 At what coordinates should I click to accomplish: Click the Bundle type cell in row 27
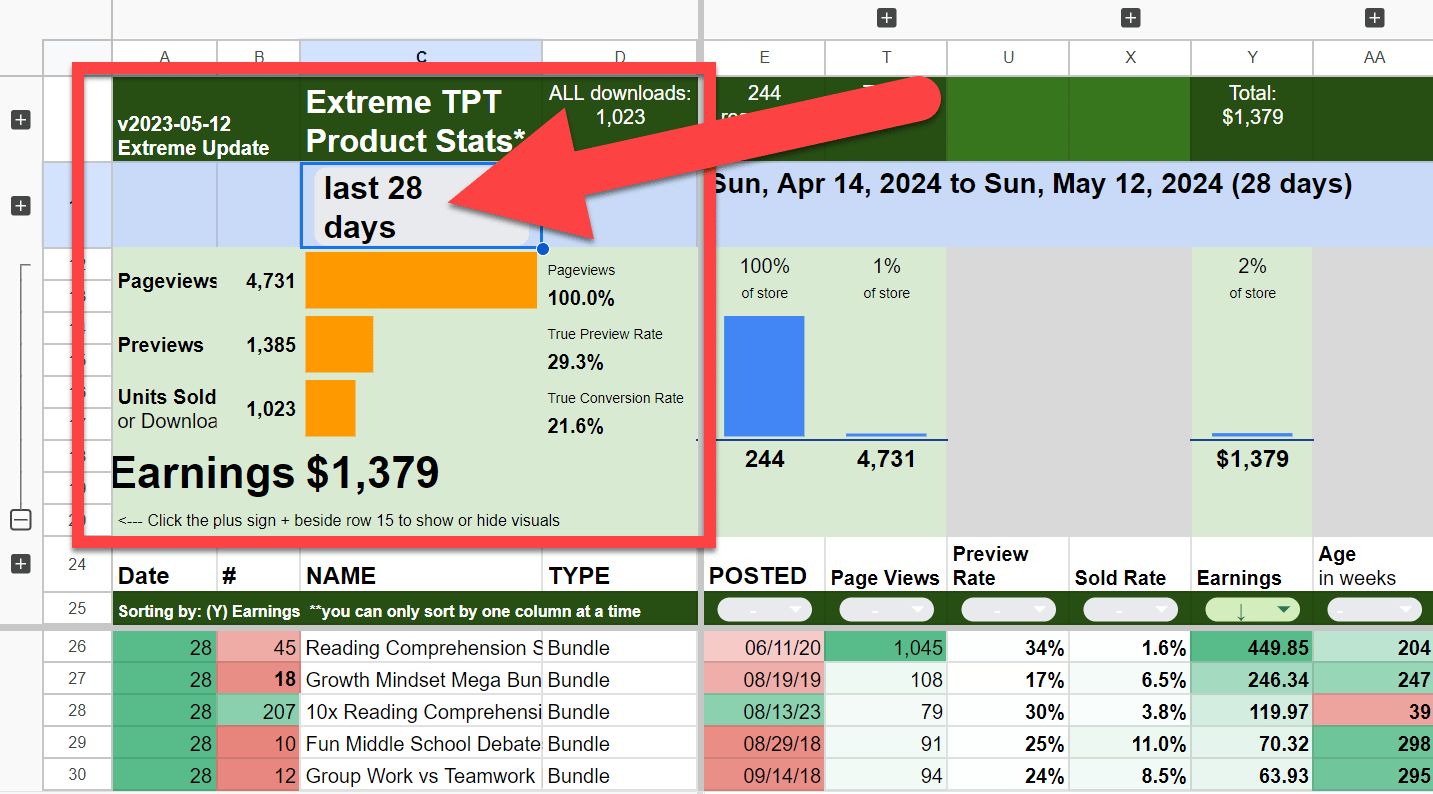(621, 679)
